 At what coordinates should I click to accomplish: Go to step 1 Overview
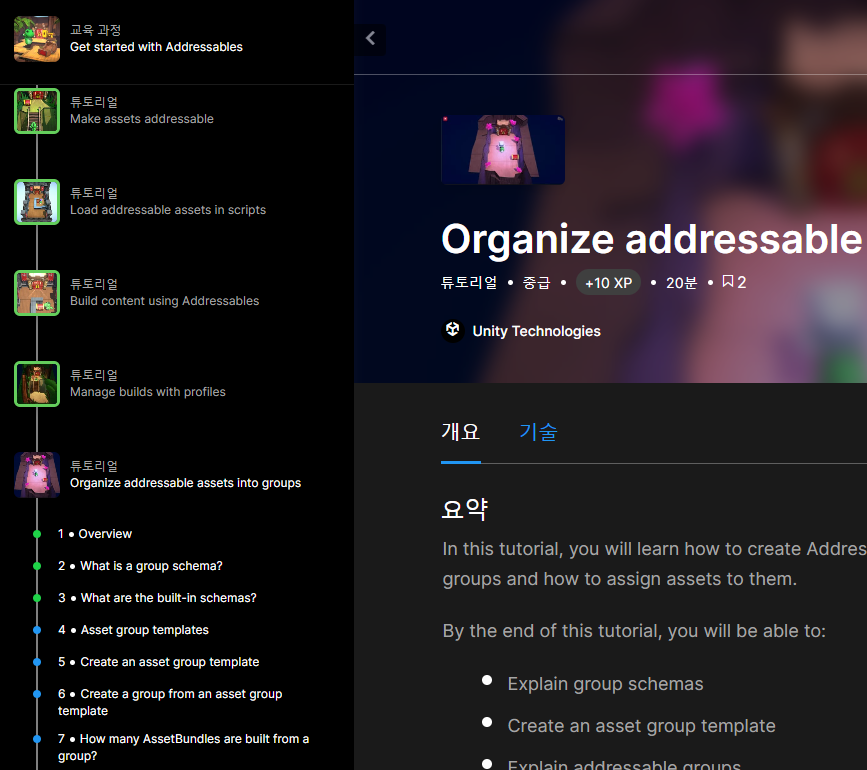95,534
